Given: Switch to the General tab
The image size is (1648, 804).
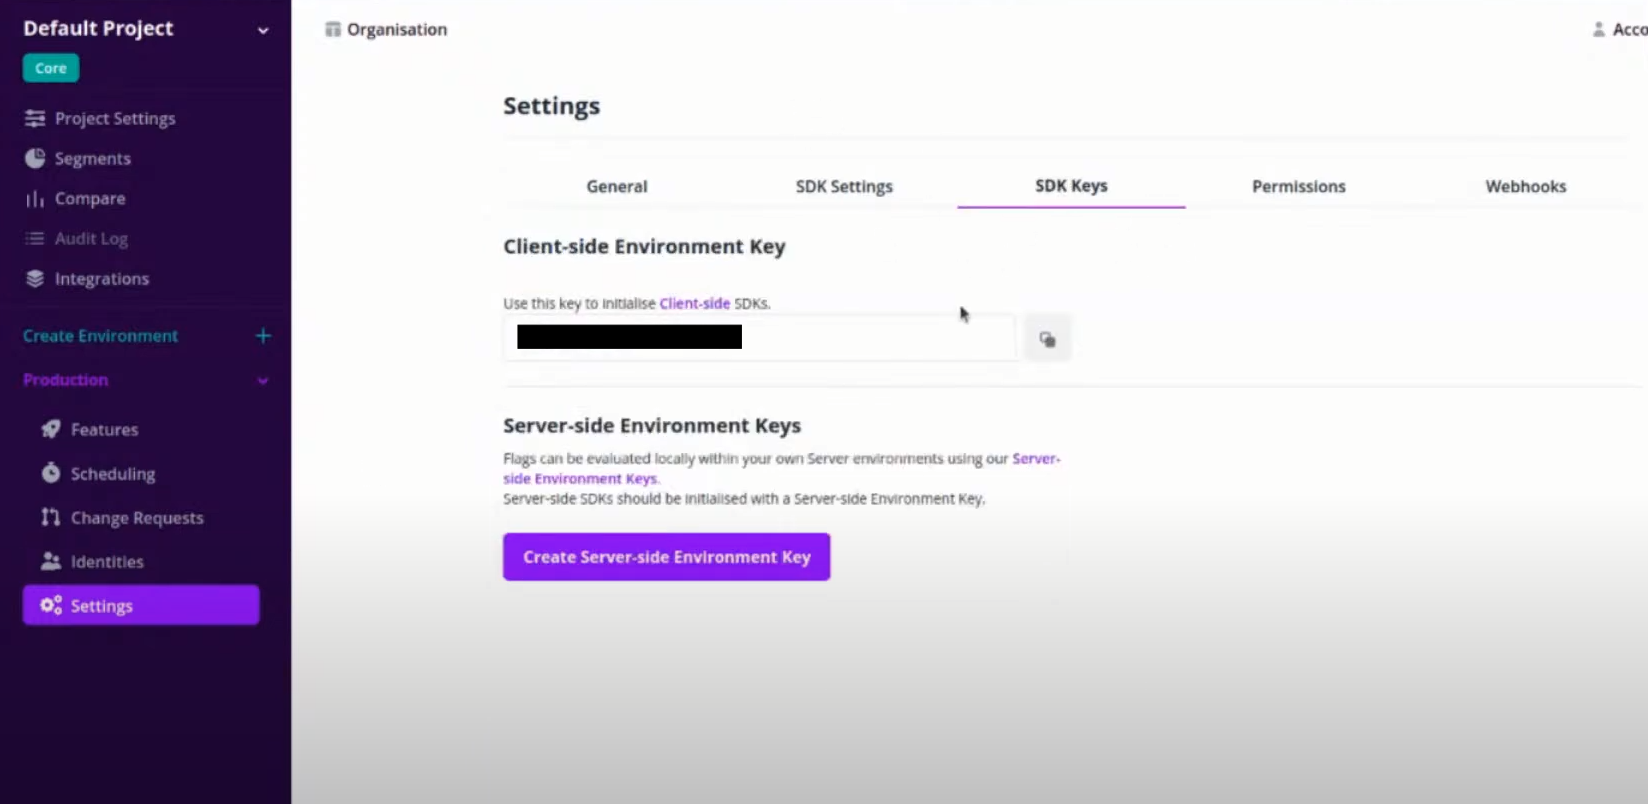Looking at the screenshot, I should [x=616, y=186].
